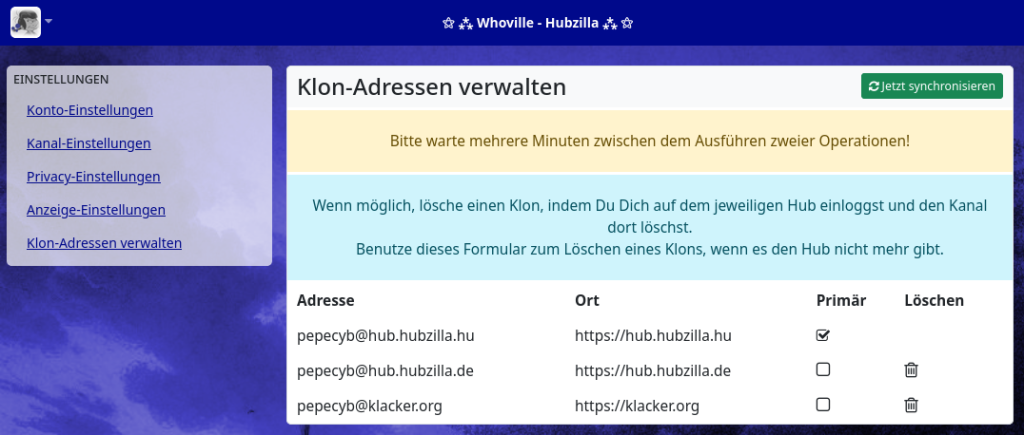Open the dropdown caret beside the avatar
Image resolution: width=1024 pixels, height=435 pixels.
[x=49, y=21]
